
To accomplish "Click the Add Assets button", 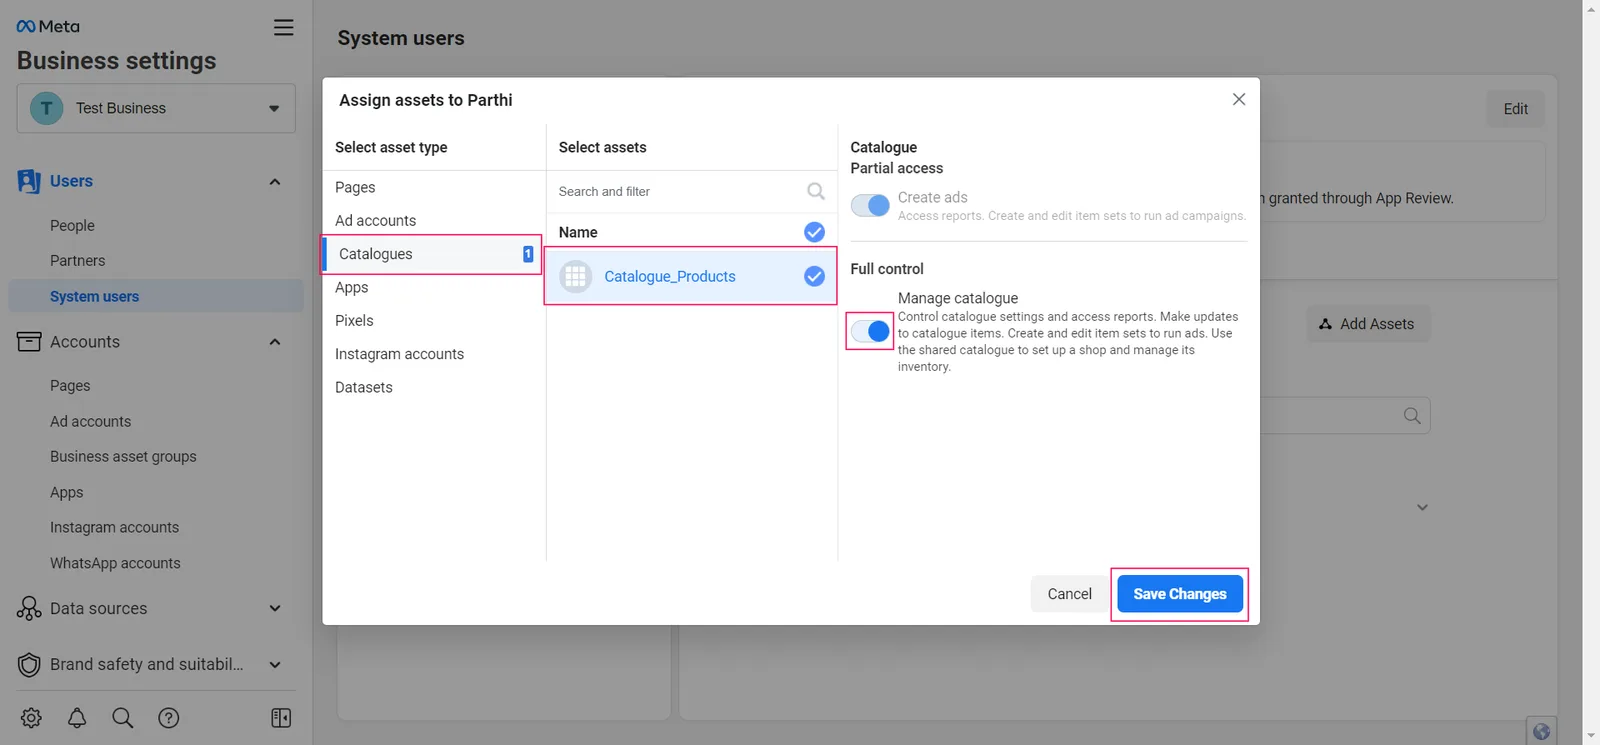I will pyautogui.click(x=1368, y=324).
